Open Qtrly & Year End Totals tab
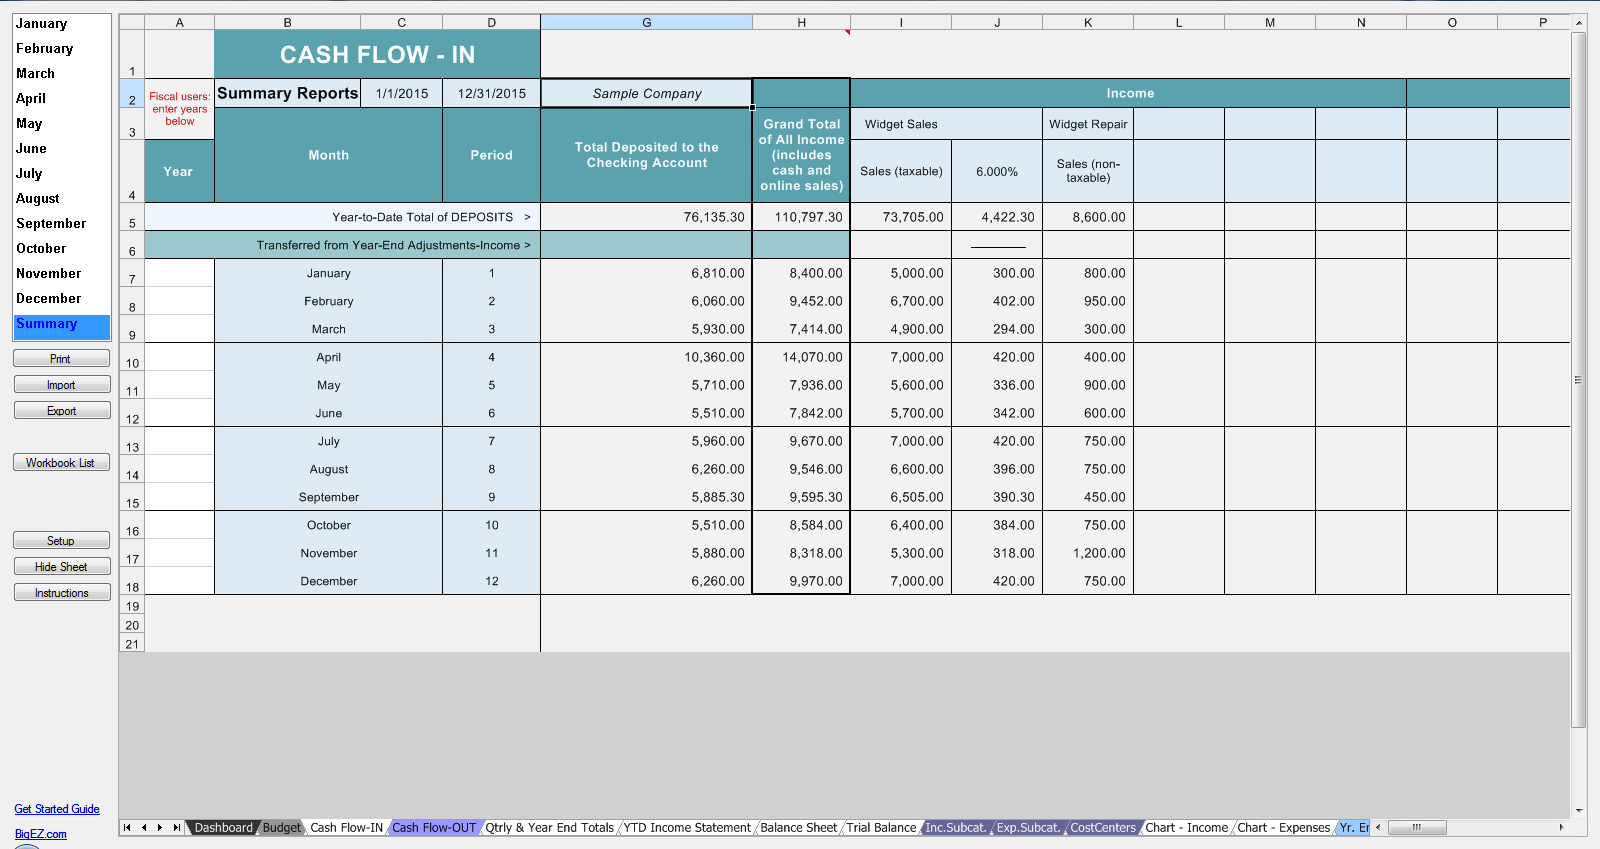Viewport: 1600px width, 849px height. tap(550, 827)
